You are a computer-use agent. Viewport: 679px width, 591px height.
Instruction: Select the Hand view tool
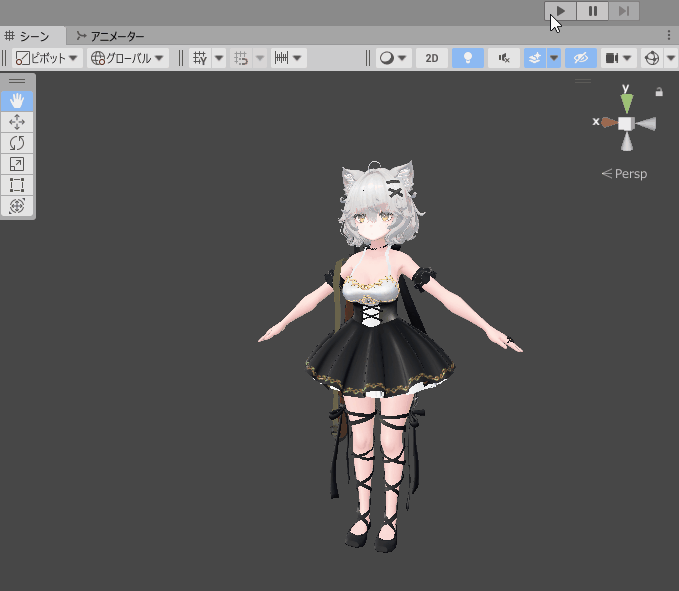[17, 101]
